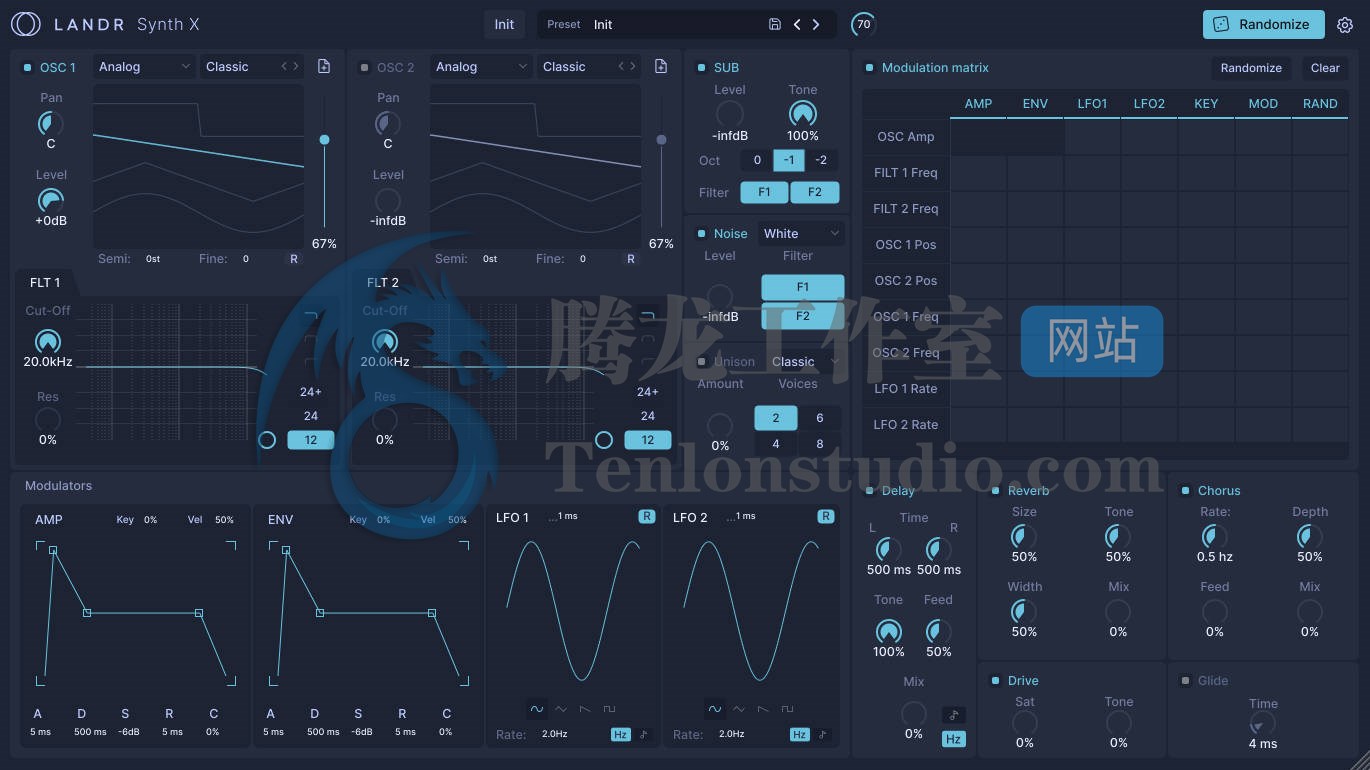Image resolution: width=1370 pixels, height=770 pixels.
Task: Open the settings gear icon
Action: pyautogui.click(x=1345, y=25)
